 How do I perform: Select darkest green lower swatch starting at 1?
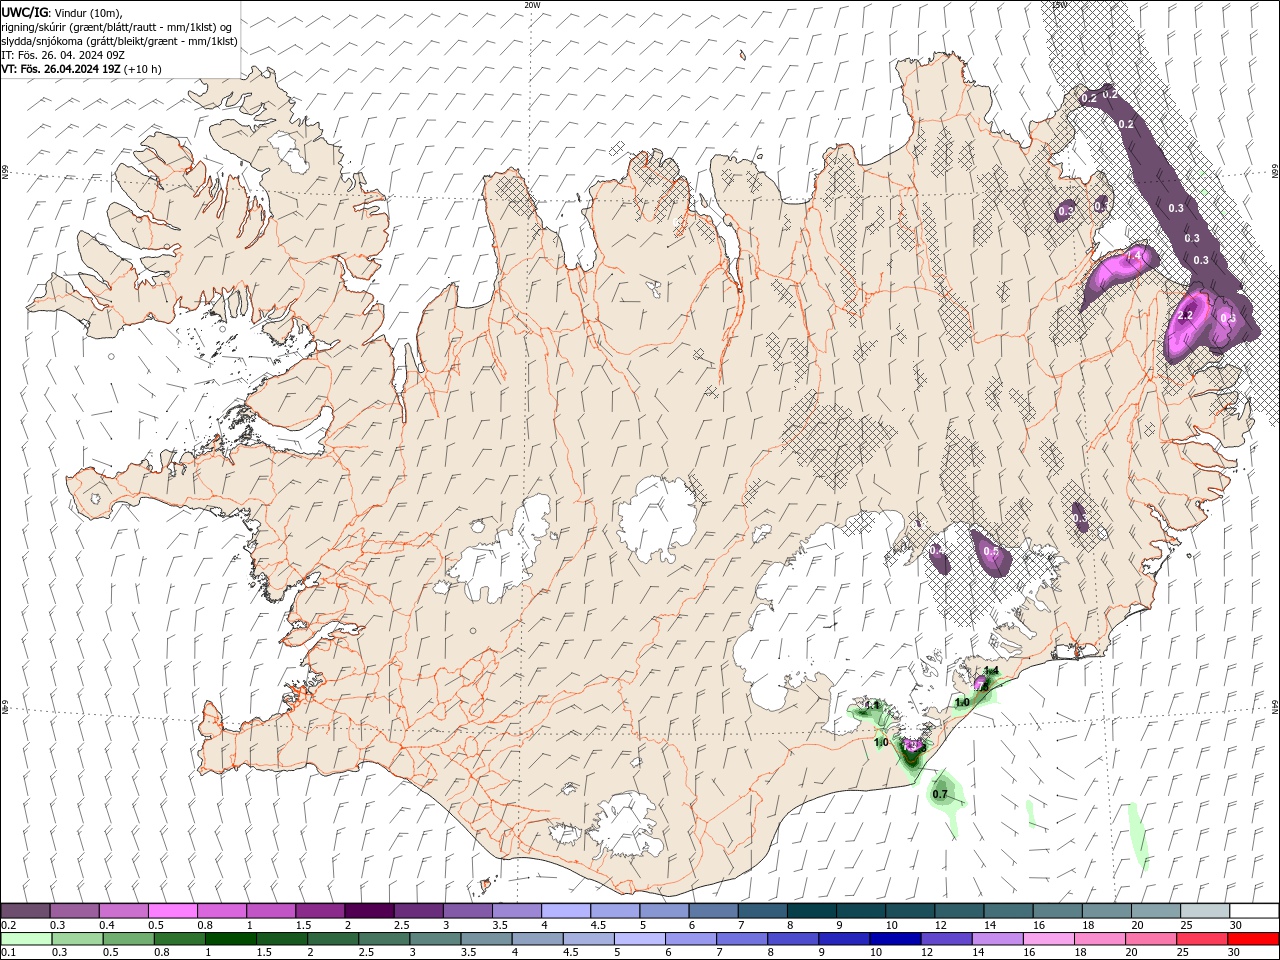pos(230,939)
